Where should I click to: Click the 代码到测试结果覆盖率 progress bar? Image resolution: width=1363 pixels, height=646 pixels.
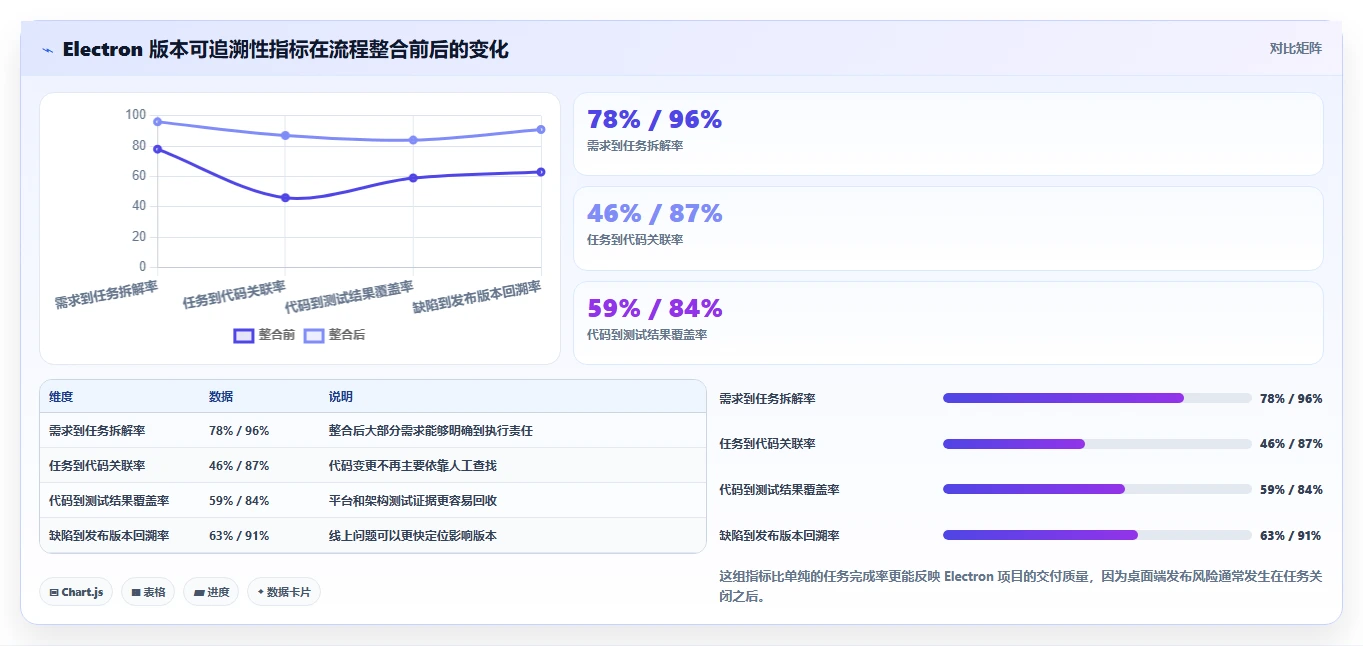tap(1097, 489)
